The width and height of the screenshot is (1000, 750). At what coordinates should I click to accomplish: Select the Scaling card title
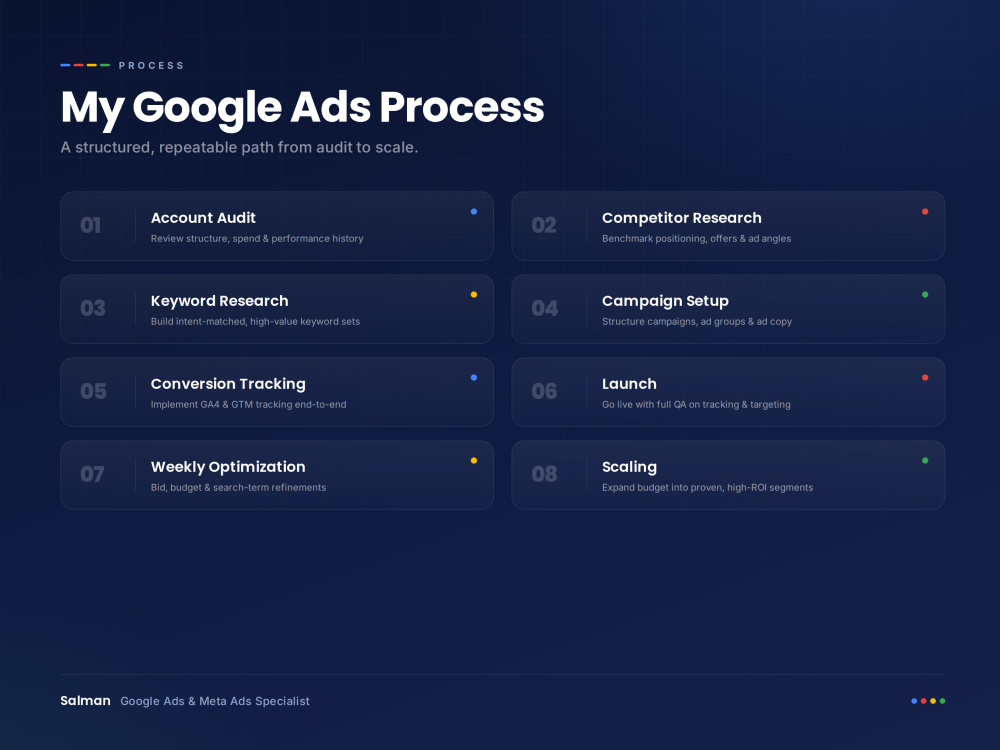pyautogui.click(x=629, y=467)
